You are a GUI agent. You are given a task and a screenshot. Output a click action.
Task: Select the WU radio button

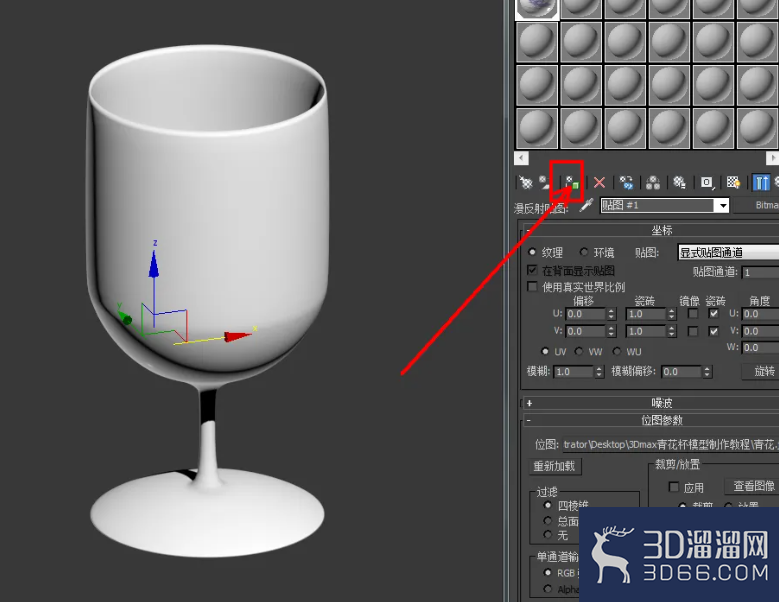[617, 352]
